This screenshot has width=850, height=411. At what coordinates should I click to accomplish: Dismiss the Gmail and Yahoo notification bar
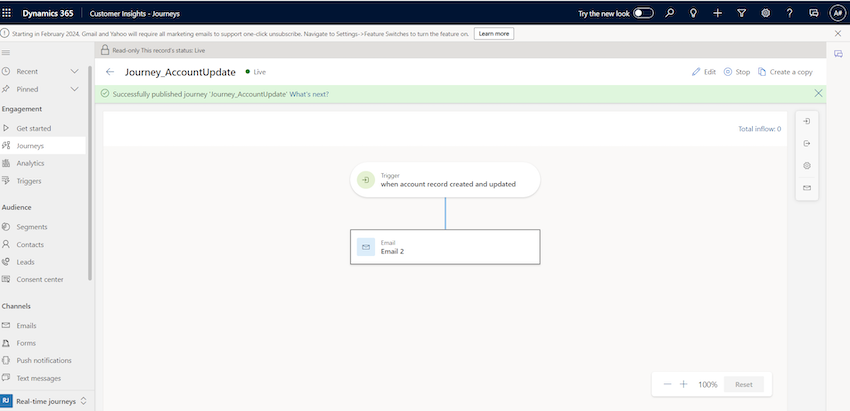(838, 34)
